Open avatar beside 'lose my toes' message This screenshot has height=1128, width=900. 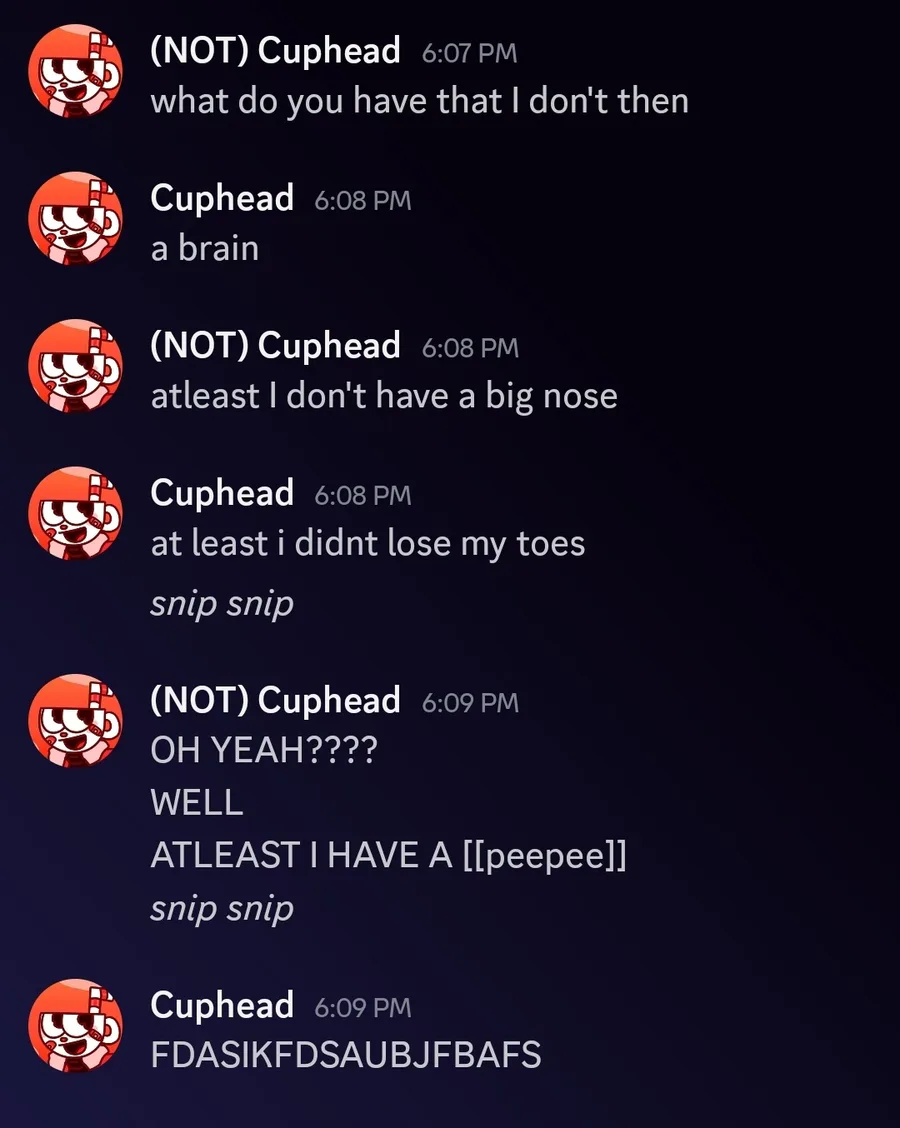[75, 514]
